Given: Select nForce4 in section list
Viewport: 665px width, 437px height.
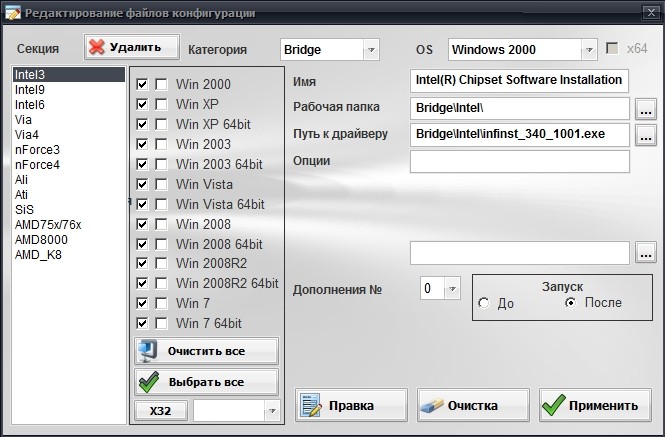Looking at the screenshot, I should click(x=69, y=165).
